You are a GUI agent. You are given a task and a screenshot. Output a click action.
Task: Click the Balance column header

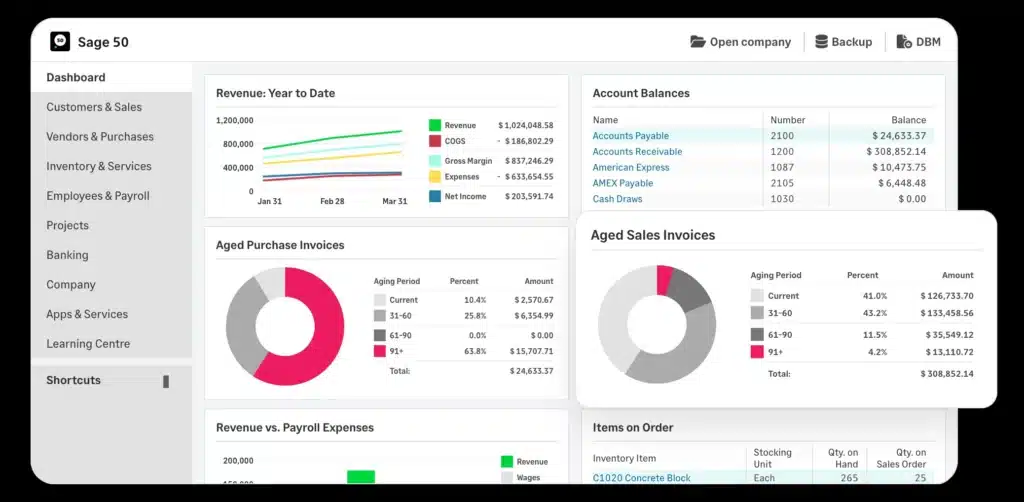pos(908,120)
